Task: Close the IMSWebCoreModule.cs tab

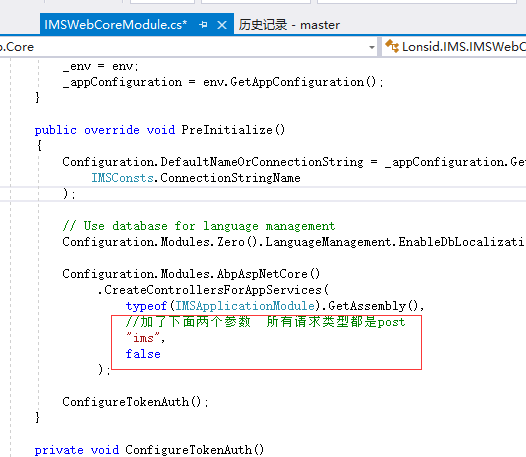Action: pos(222,25)
